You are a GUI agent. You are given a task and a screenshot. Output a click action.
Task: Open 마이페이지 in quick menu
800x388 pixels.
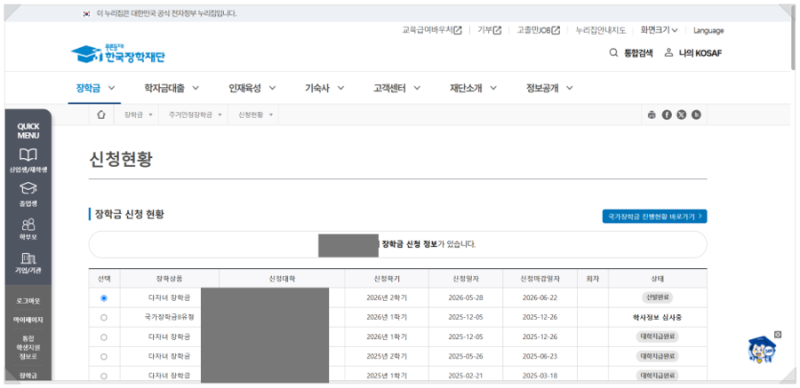pos(28,320)
